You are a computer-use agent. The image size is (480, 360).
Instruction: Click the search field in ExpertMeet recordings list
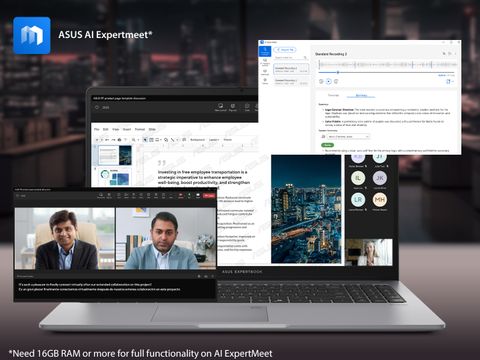[x=291, y=58]
